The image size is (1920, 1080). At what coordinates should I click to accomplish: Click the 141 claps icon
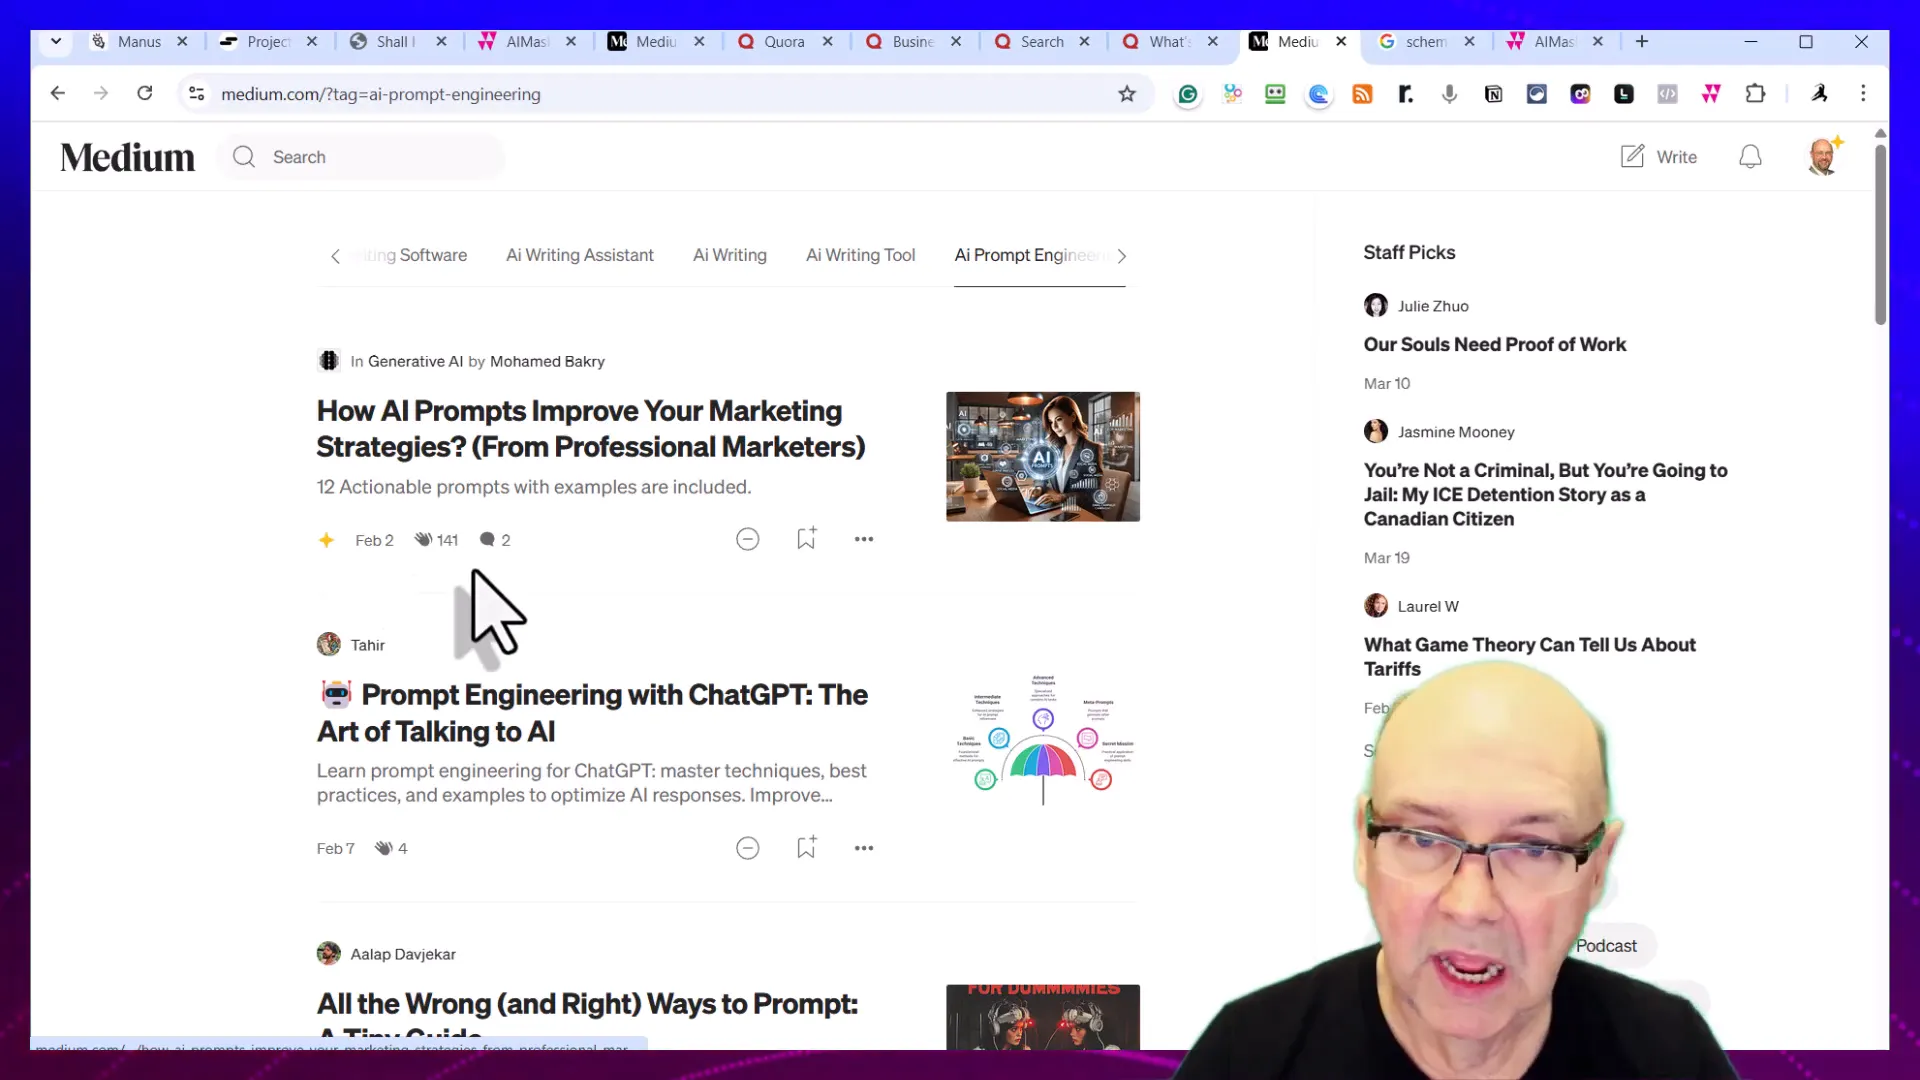[424, 539]
